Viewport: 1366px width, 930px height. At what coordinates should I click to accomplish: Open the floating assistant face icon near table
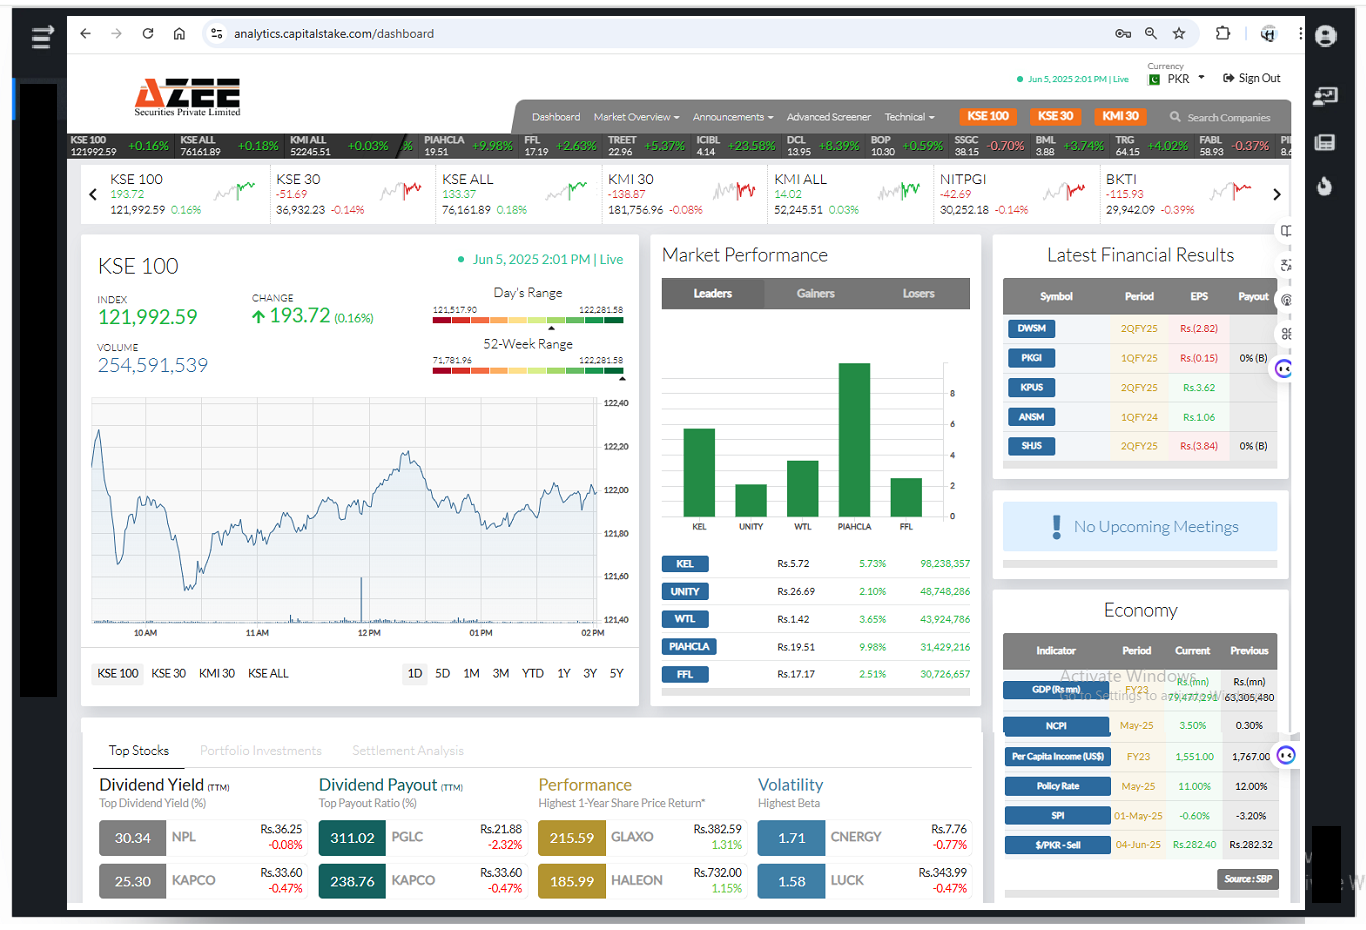[x=1284, y=369]
